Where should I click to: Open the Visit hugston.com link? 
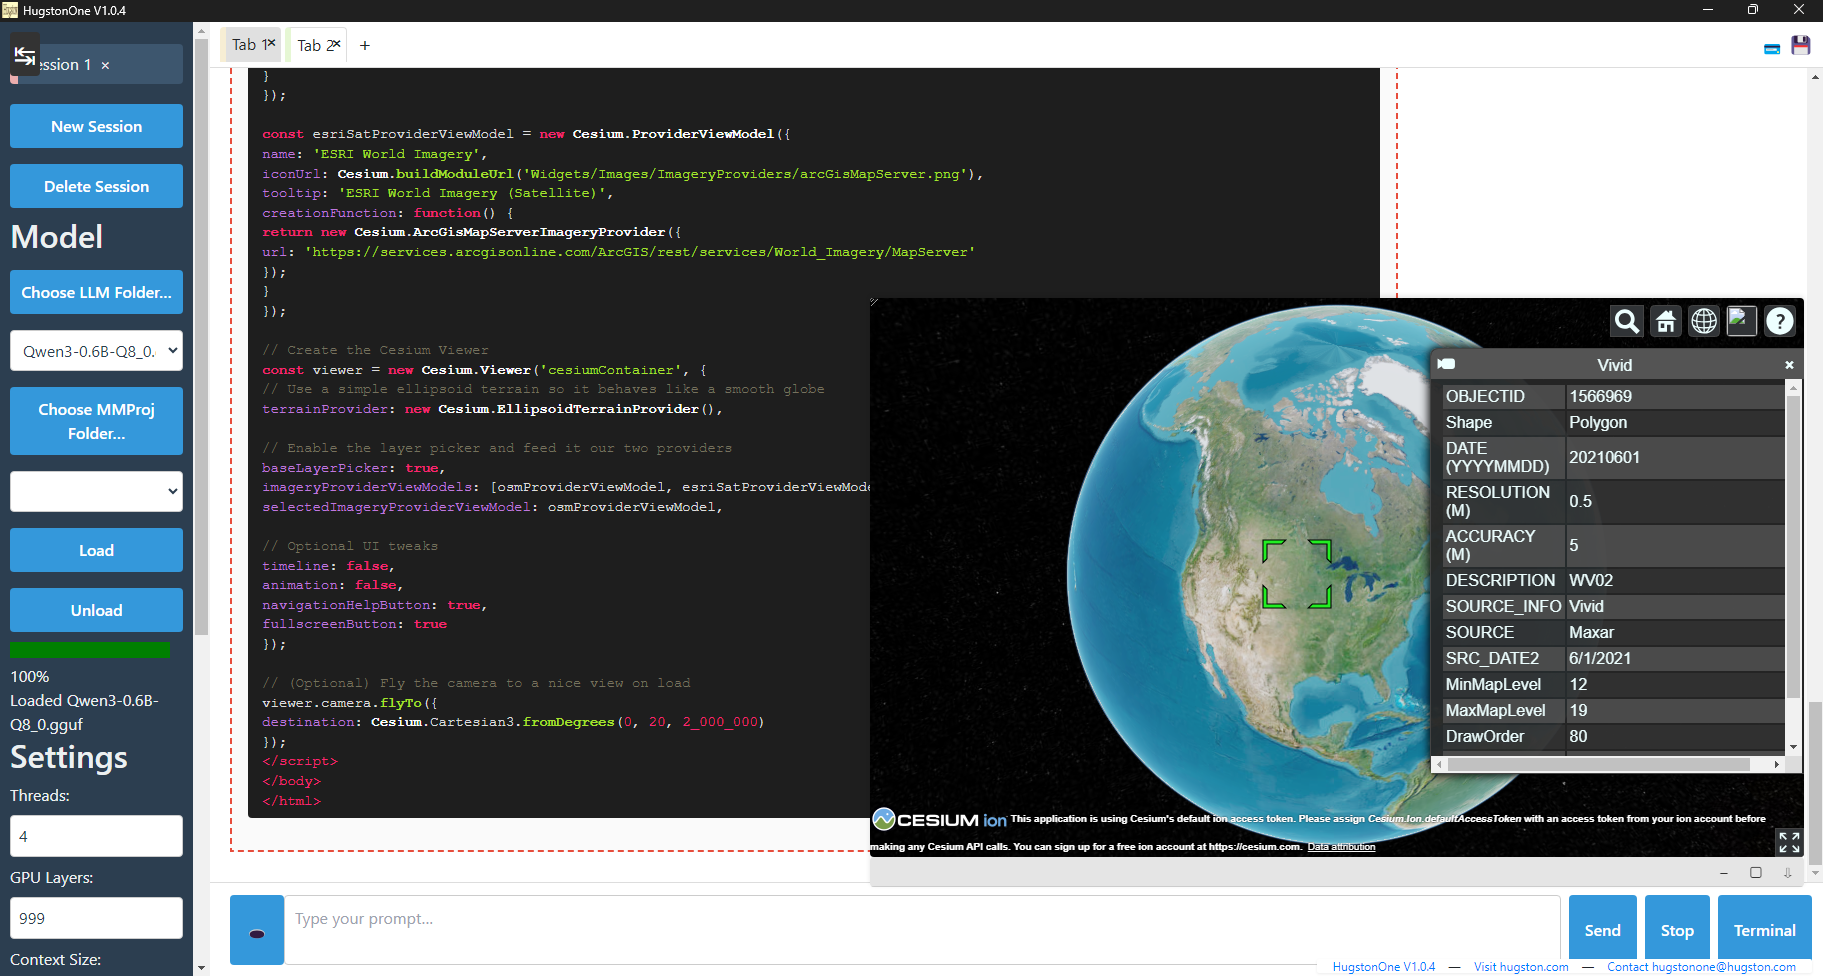tap(1521, 967)
